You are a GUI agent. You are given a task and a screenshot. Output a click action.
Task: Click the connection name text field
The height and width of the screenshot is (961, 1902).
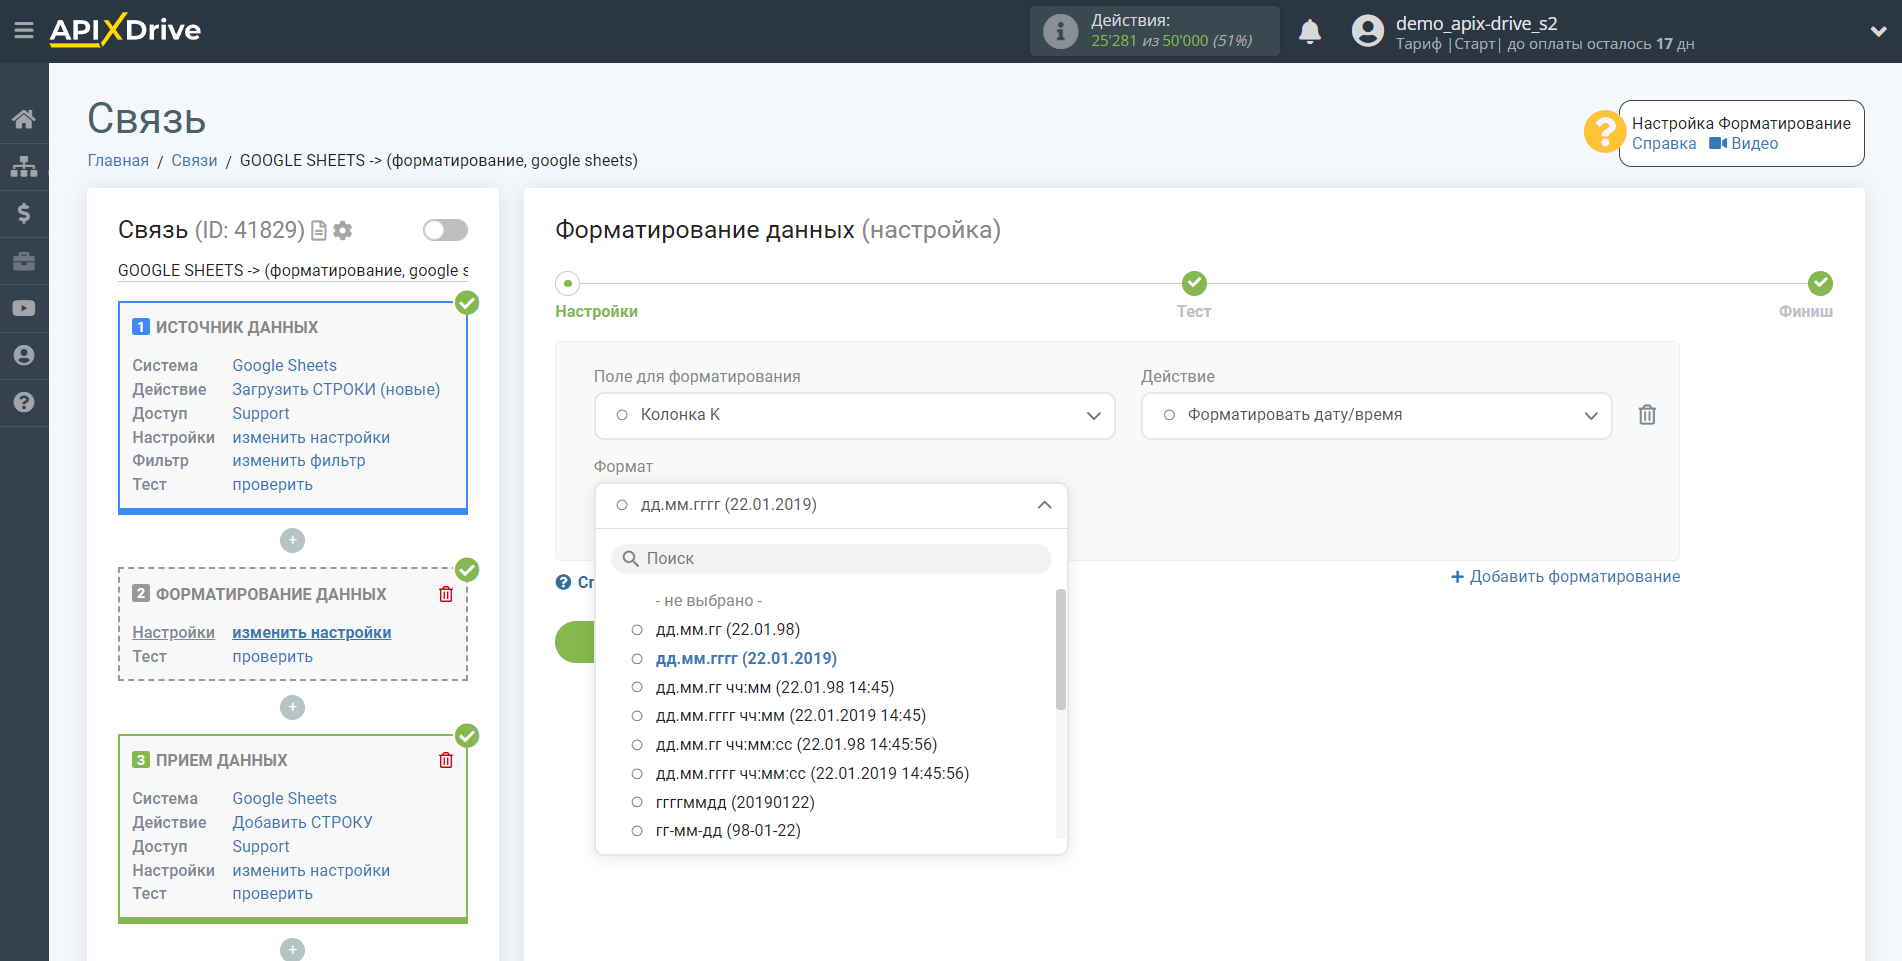click(x=293, y=270)
